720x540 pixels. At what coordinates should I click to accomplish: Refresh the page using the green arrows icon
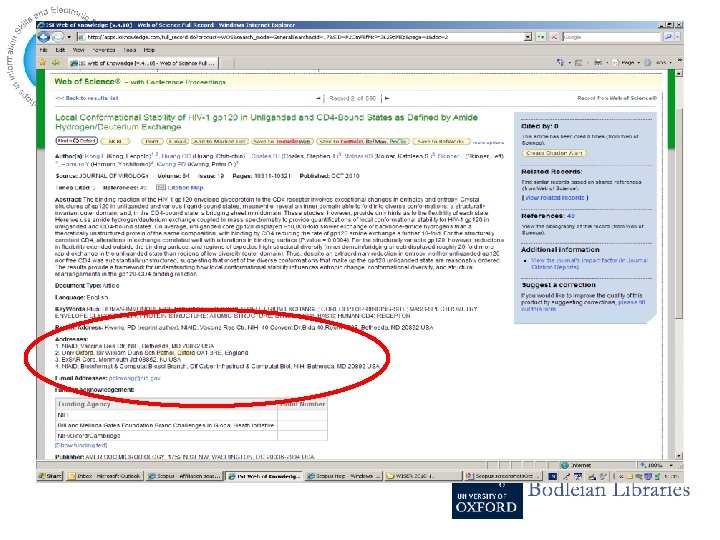tap(541, 37)
